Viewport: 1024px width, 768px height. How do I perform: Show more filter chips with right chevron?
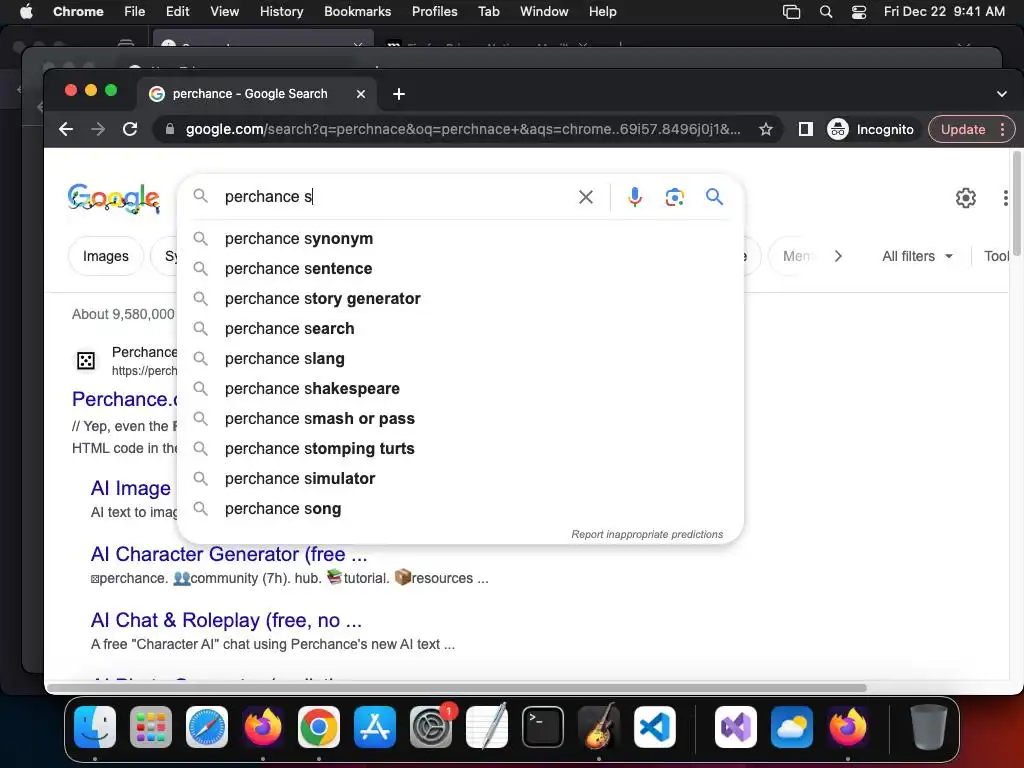[838, 256]
